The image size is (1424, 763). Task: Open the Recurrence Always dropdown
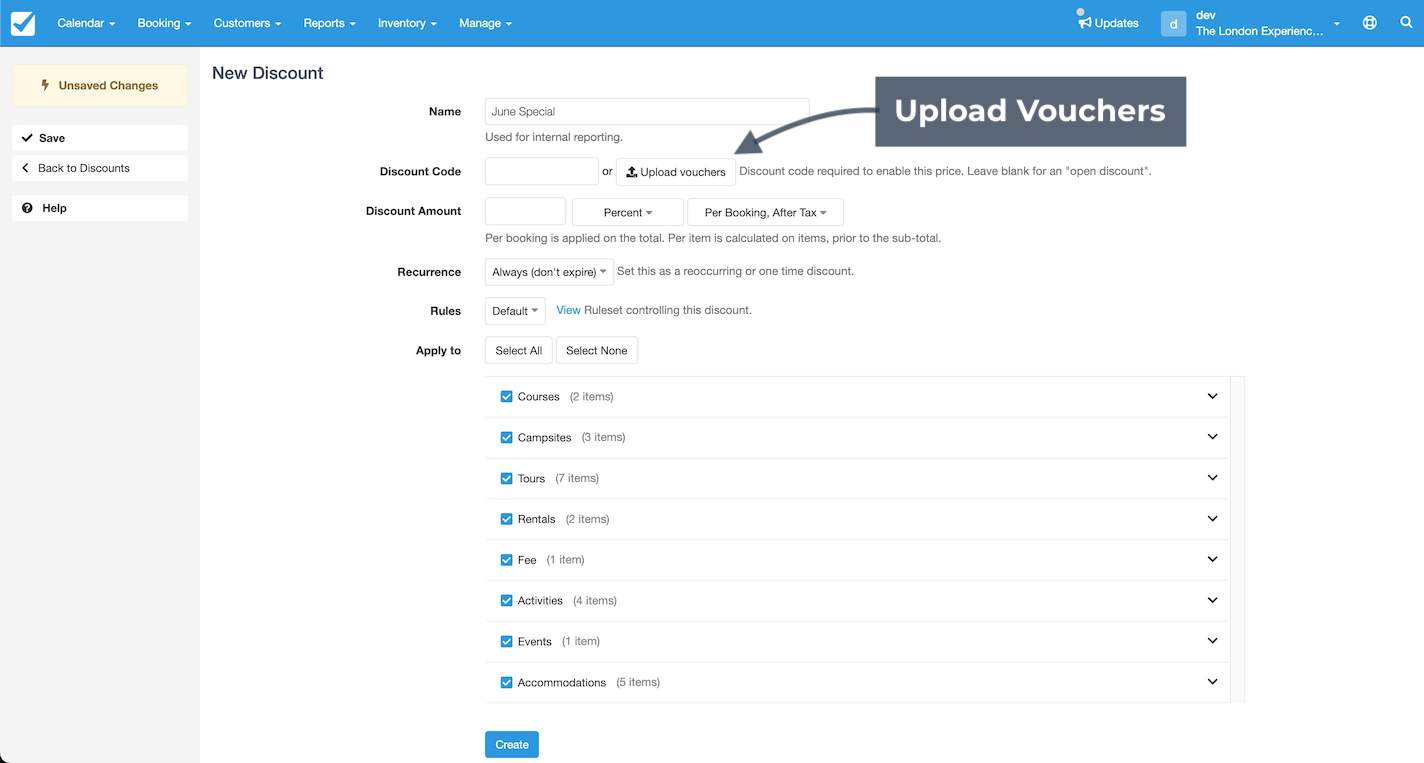(549, 272)
